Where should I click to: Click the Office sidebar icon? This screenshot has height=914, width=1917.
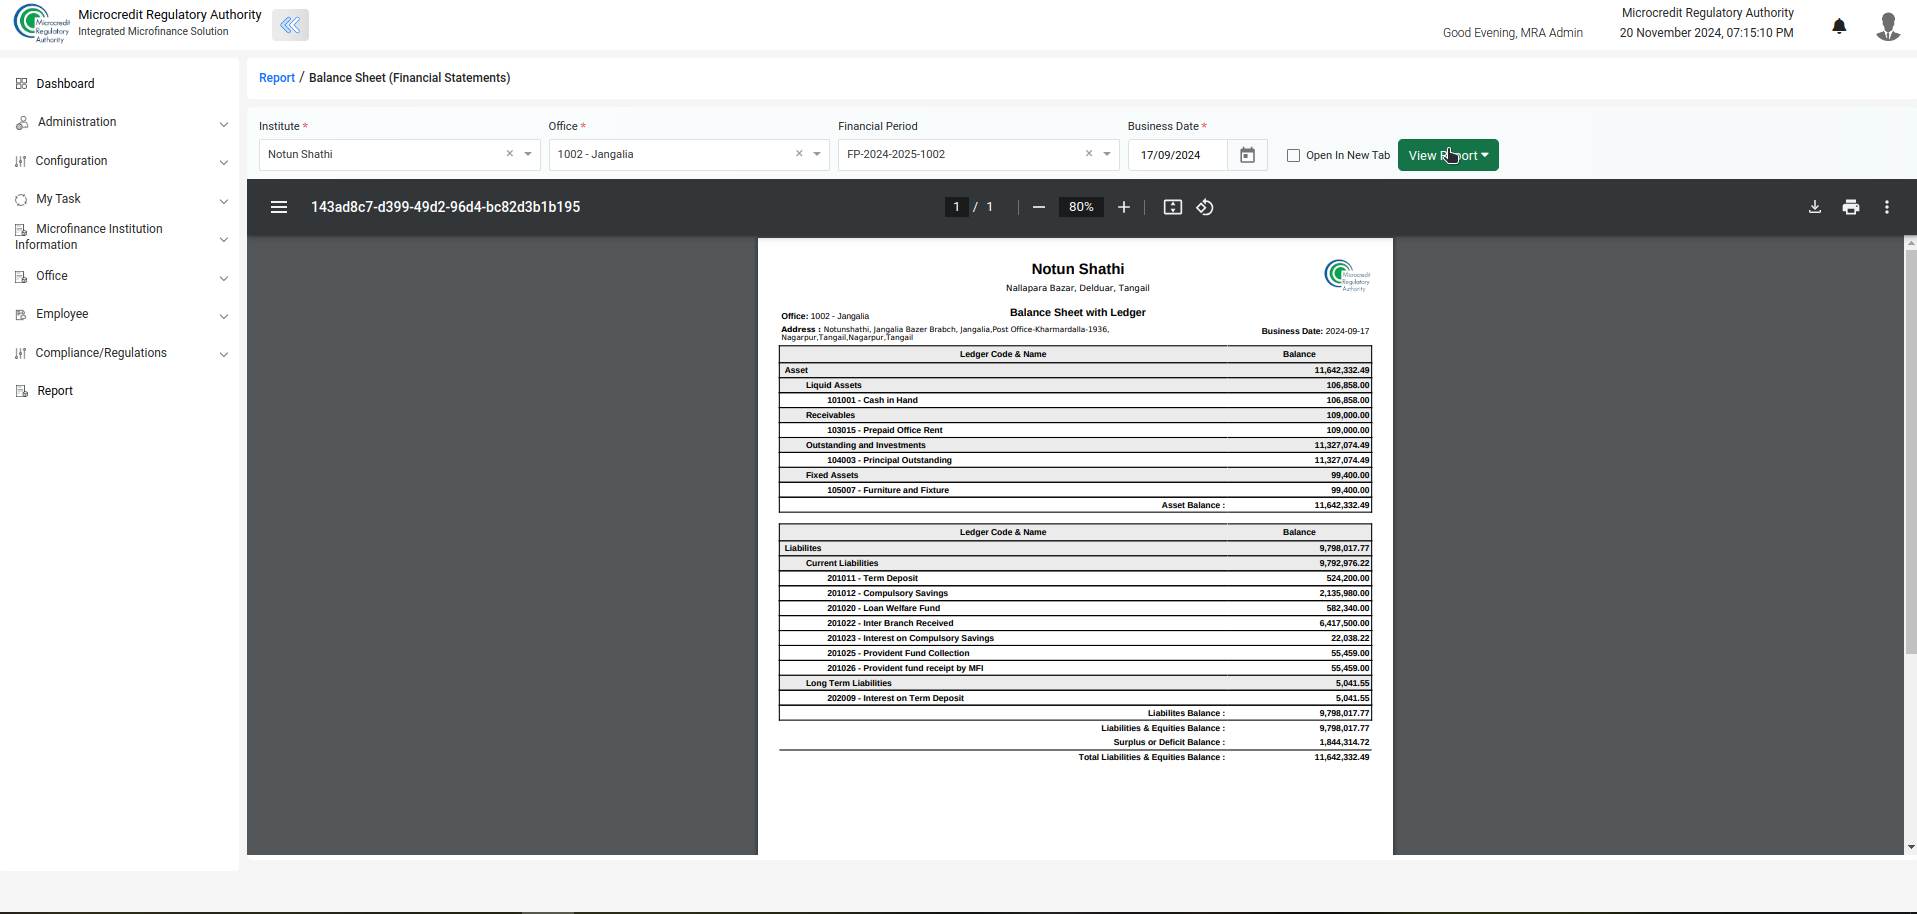(21, 276)
